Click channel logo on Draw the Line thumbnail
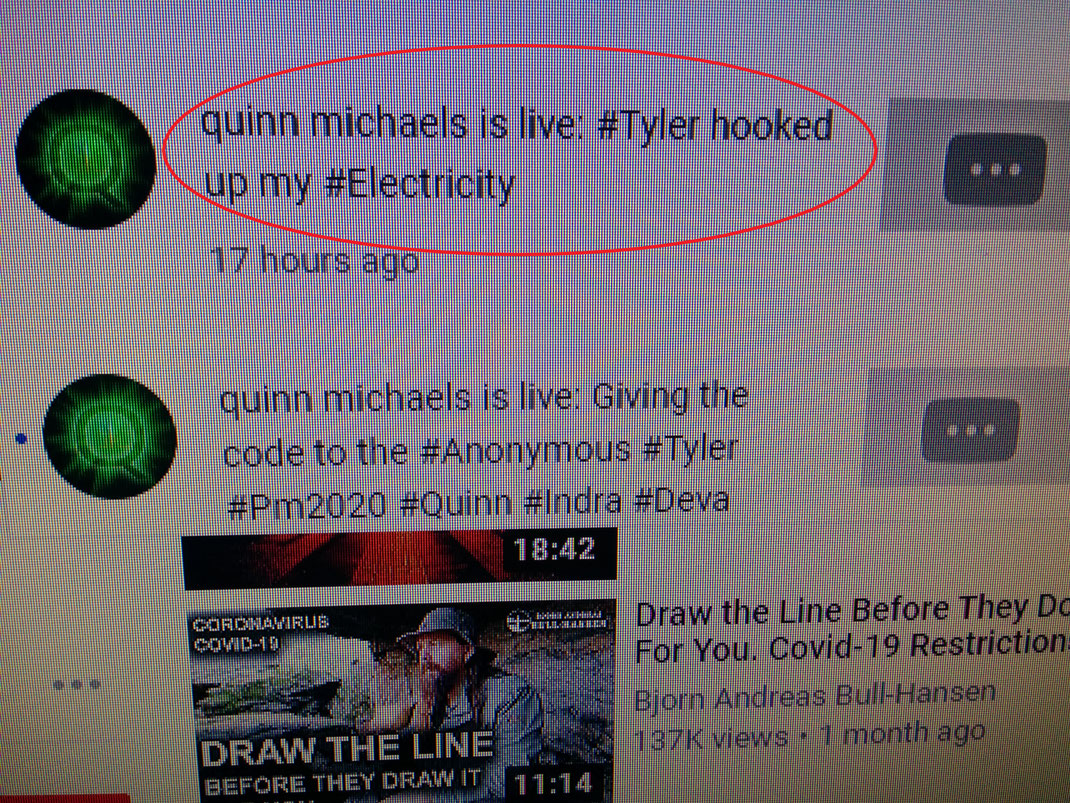 pyautogui.click(x=557, y=621)
